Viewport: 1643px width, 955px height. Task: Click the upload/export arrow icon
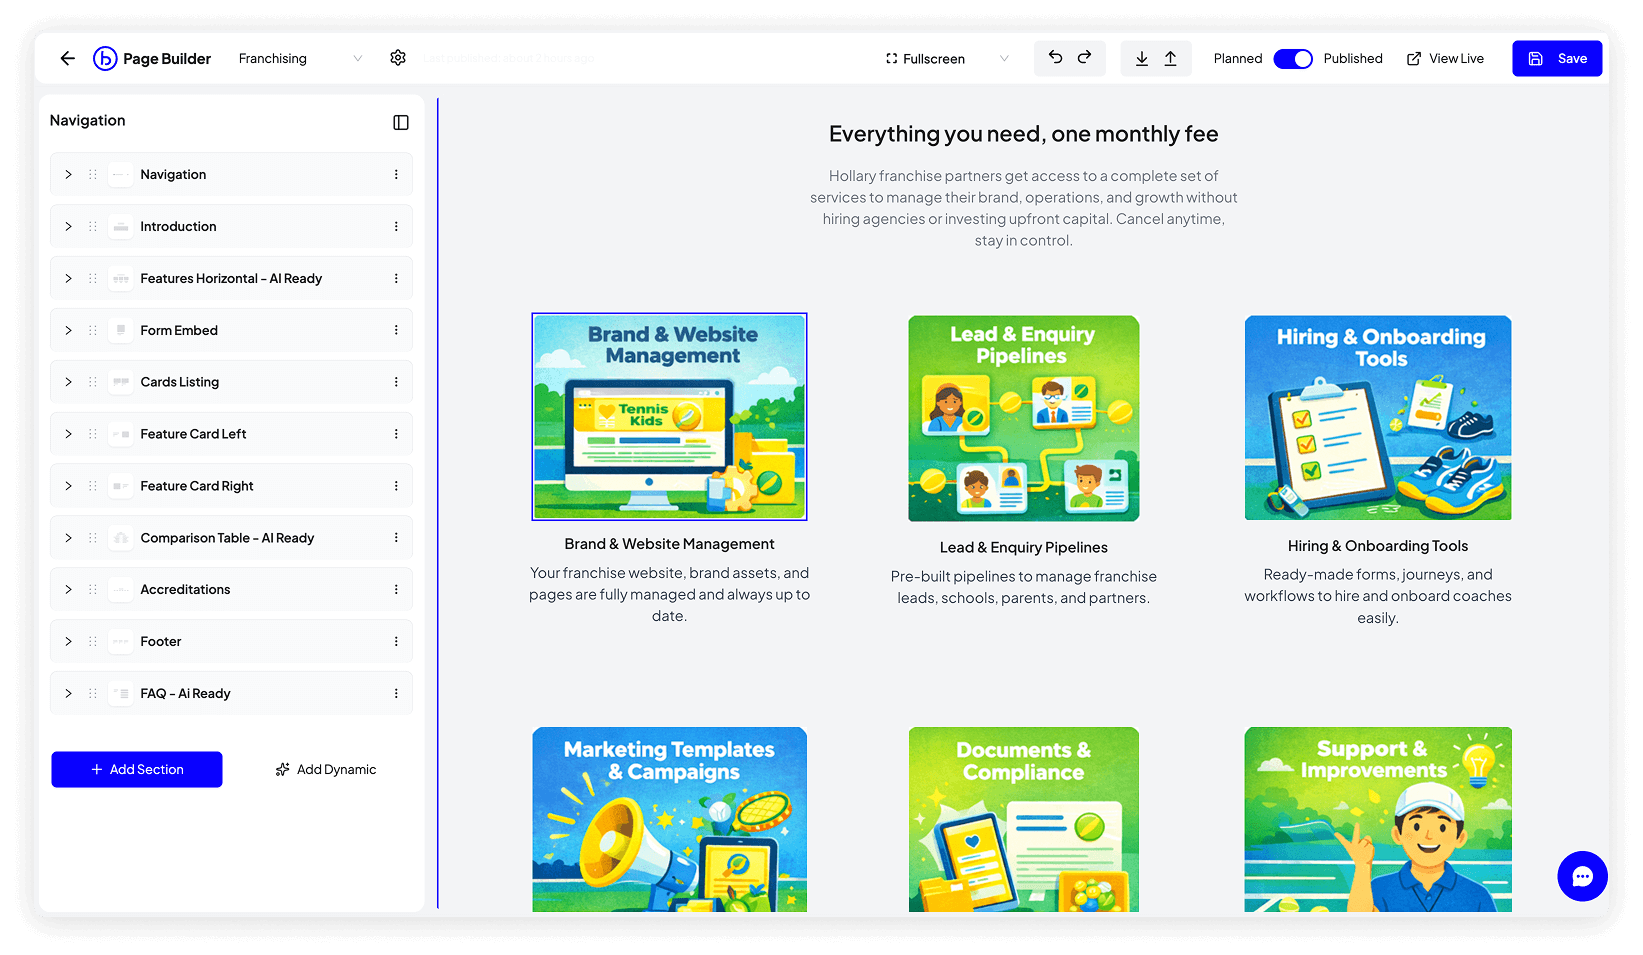[x=1170, y=59]
